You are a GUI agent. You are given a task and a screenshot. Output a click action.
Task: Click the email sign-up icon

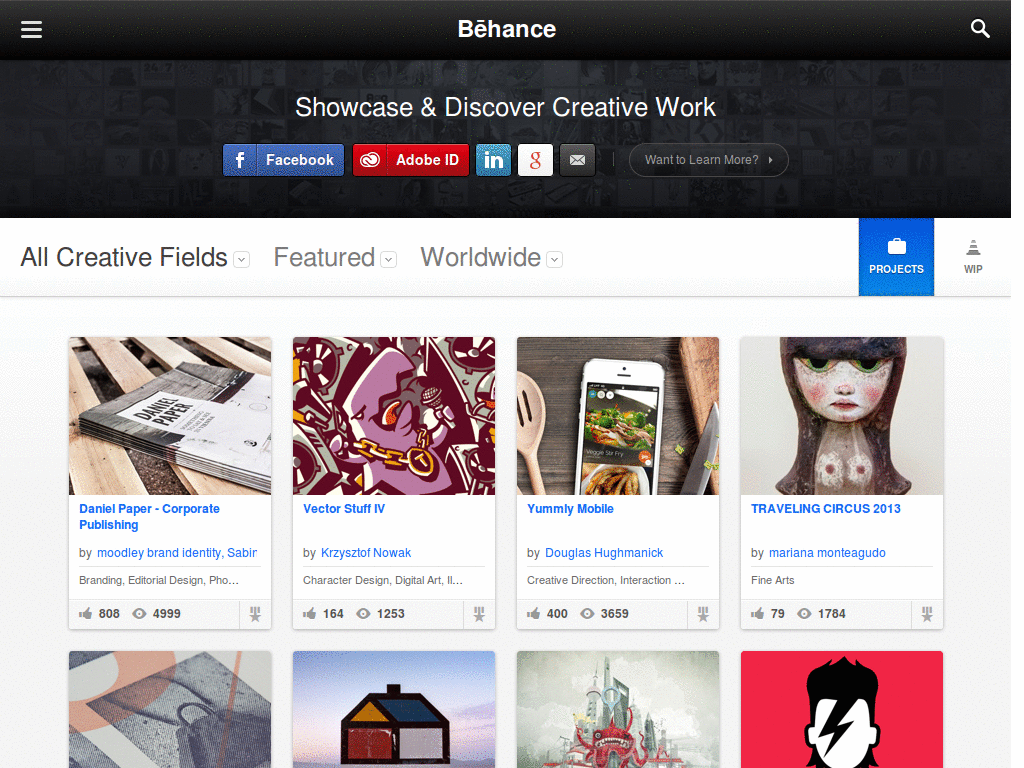click(577, 160)
